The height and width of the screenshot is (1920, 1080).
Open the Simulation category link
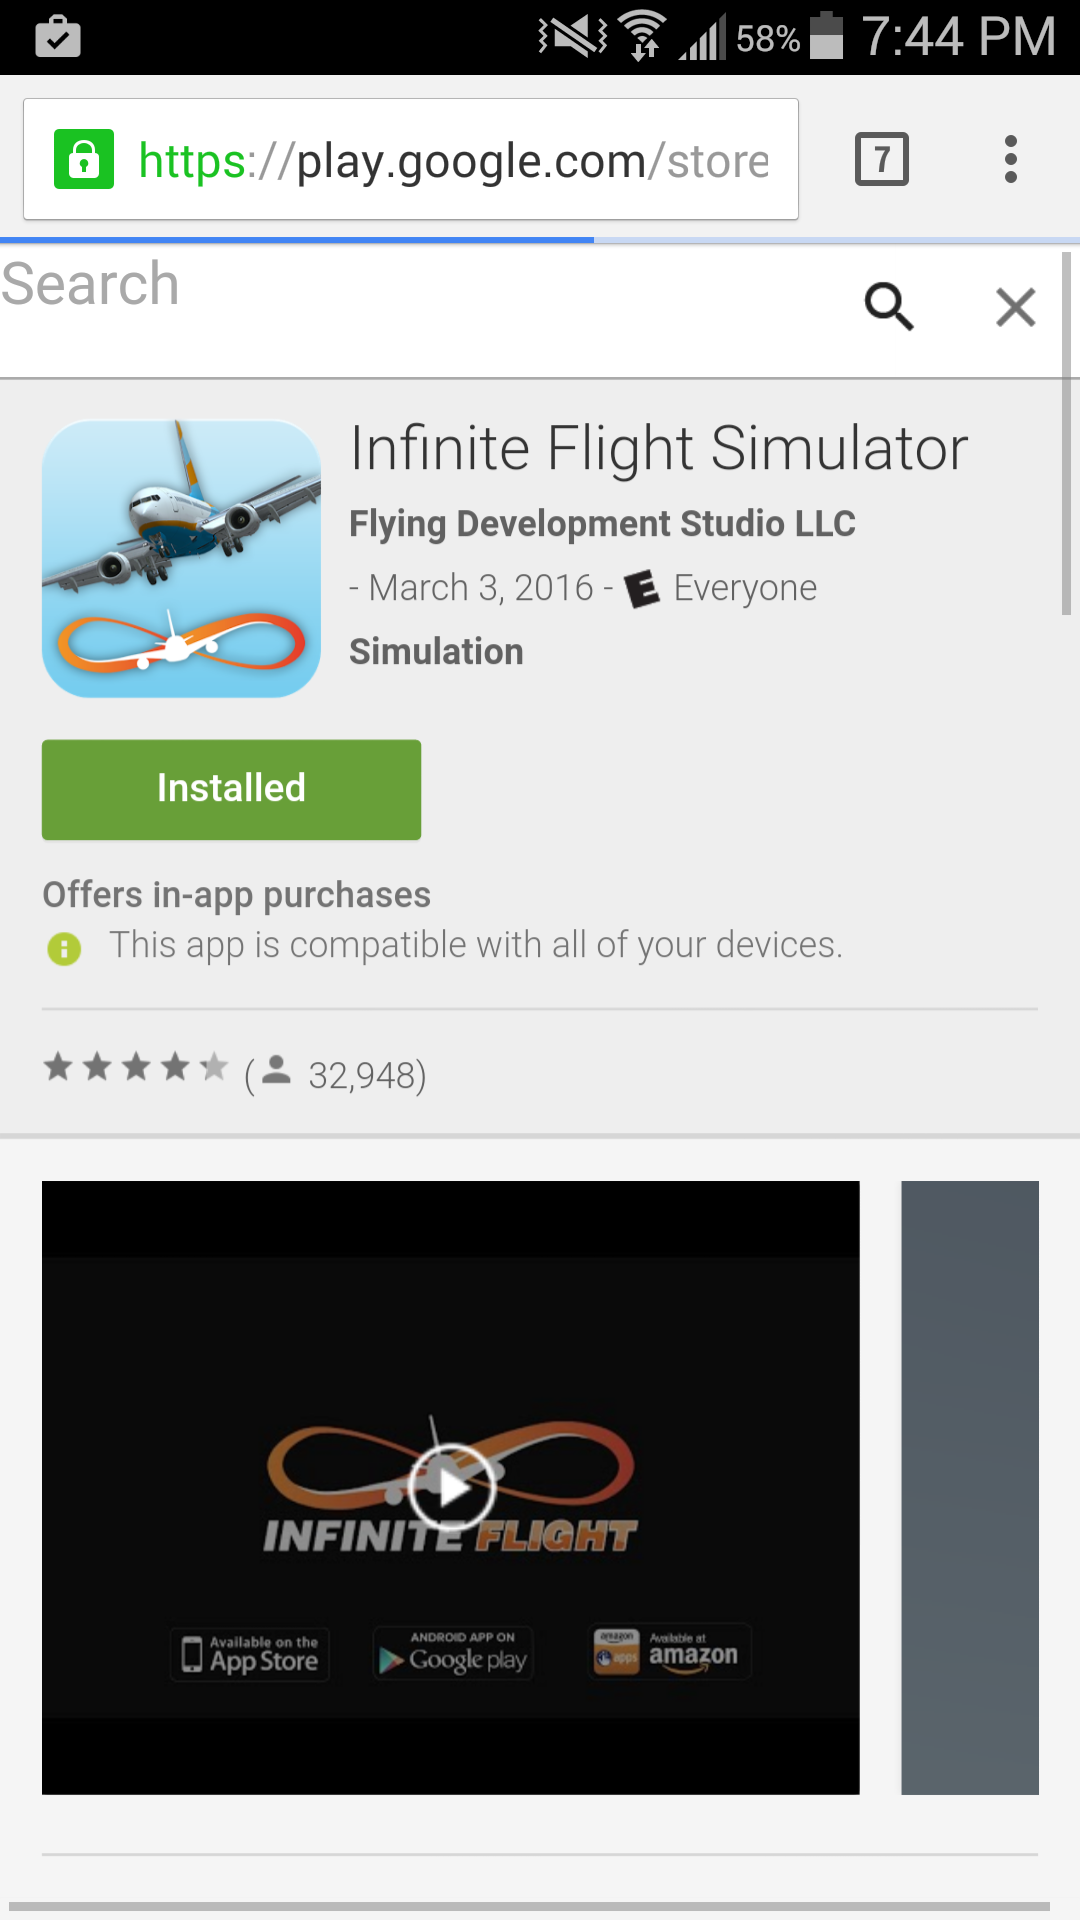(x=436, y=652)
